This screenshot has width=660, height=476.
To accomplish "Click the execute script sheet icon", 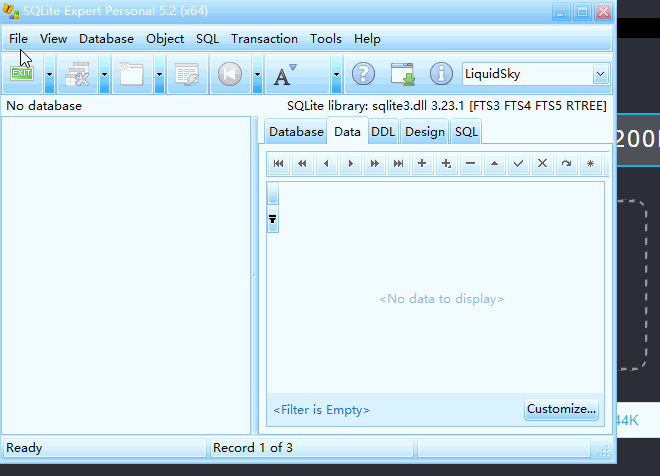I will click(x=186, y=74).
